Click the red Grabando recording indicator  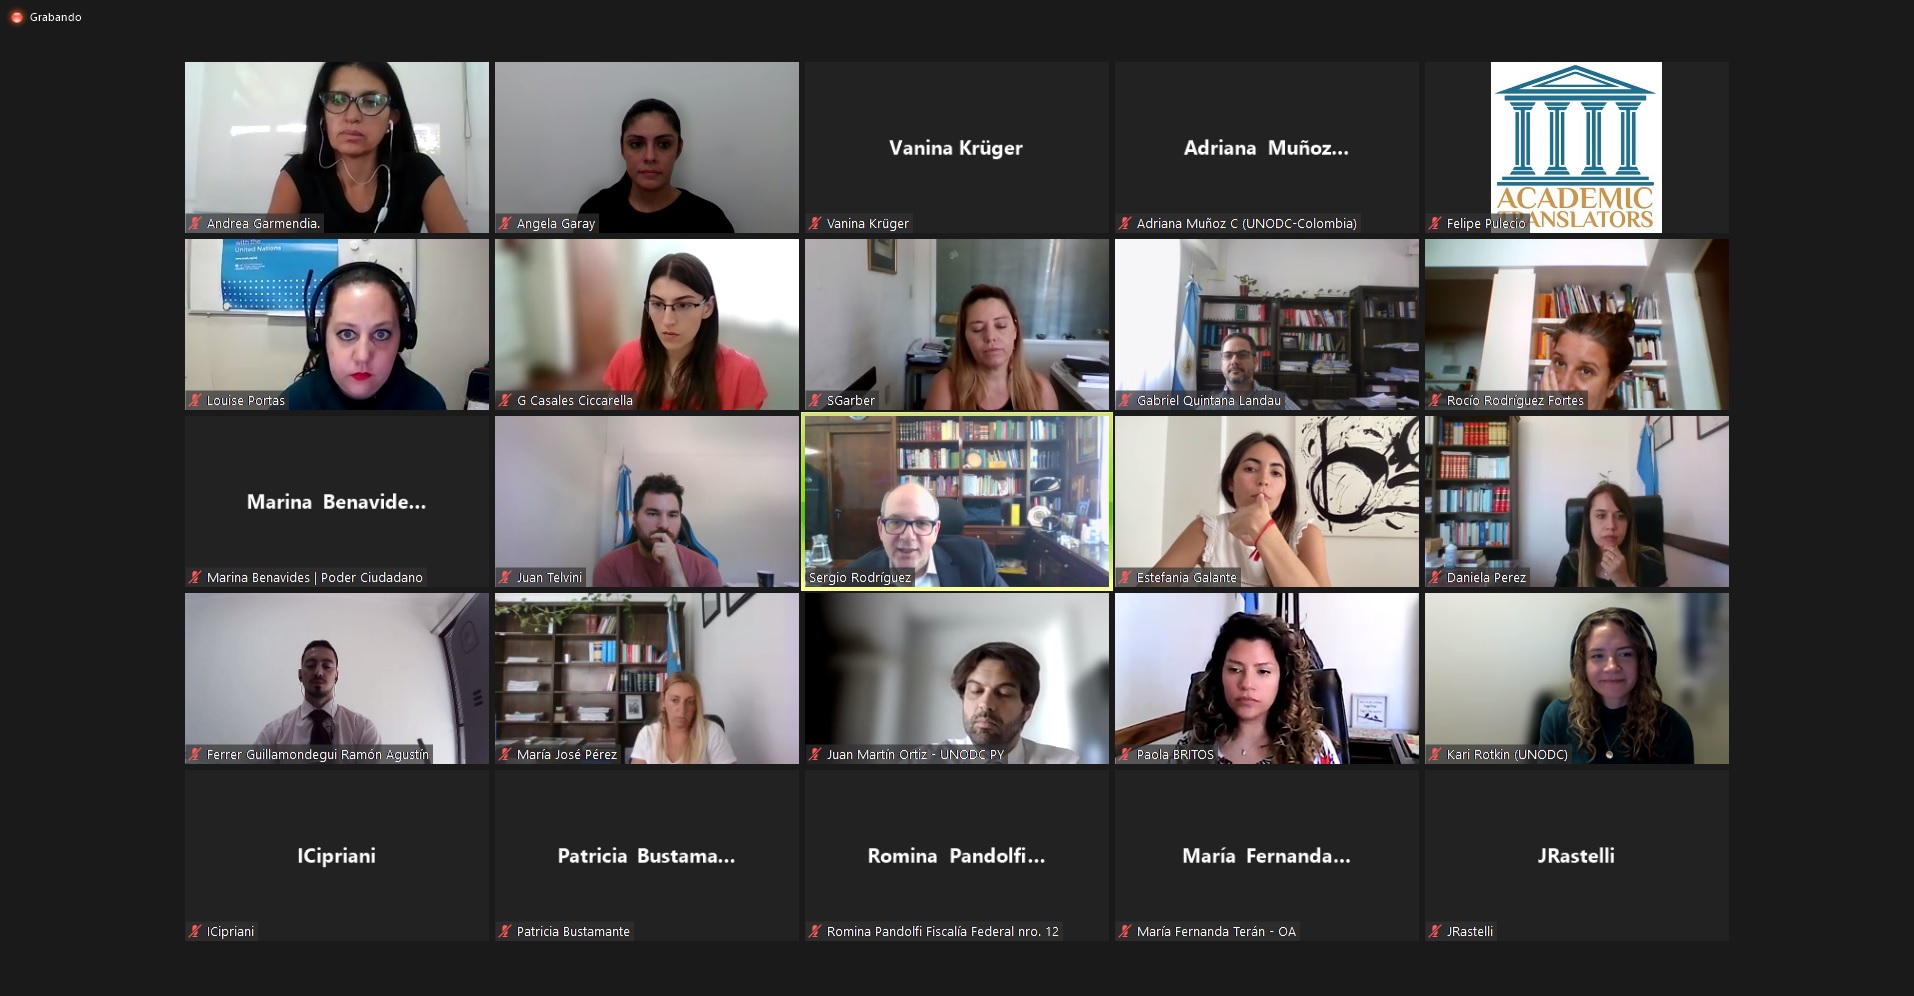point(17,17)
